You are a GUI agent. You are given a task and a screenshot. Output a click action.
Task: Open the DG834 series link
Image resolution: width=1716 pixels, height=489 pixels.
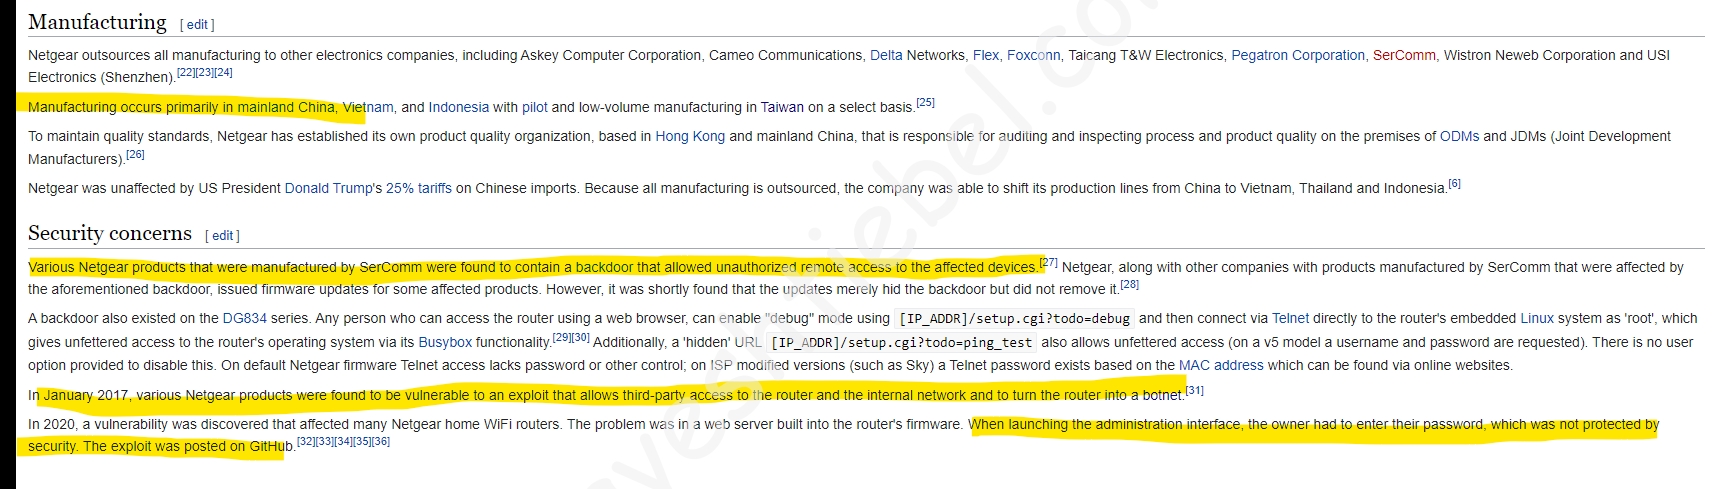(x=244, y=318)
